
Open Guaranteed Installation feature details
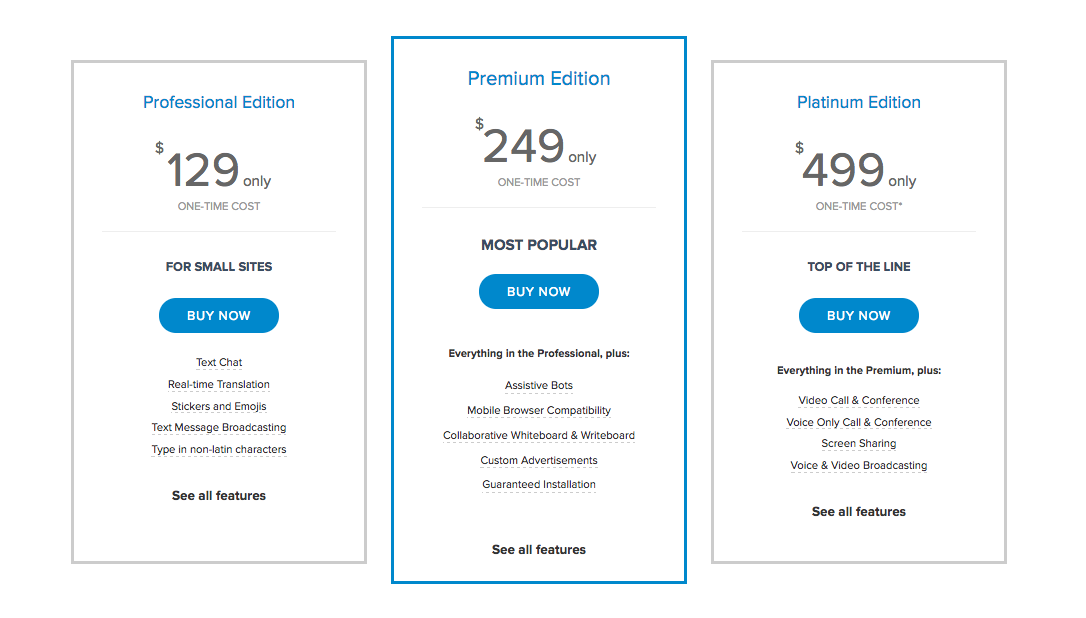tap(539, 484)
